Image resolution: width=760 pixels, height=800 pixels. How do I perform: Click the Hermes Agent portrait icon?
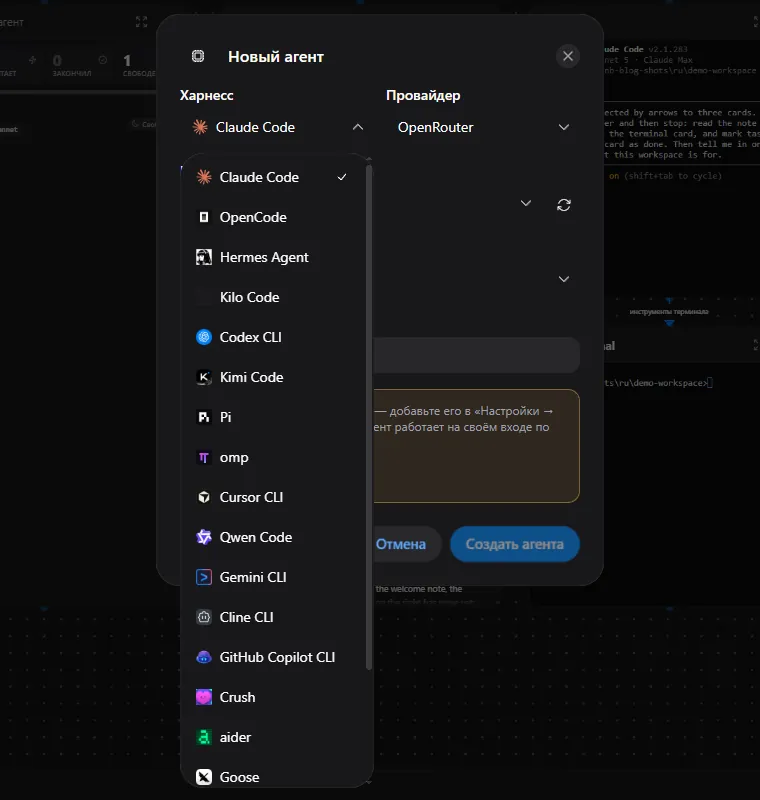(x=204, y=257)
